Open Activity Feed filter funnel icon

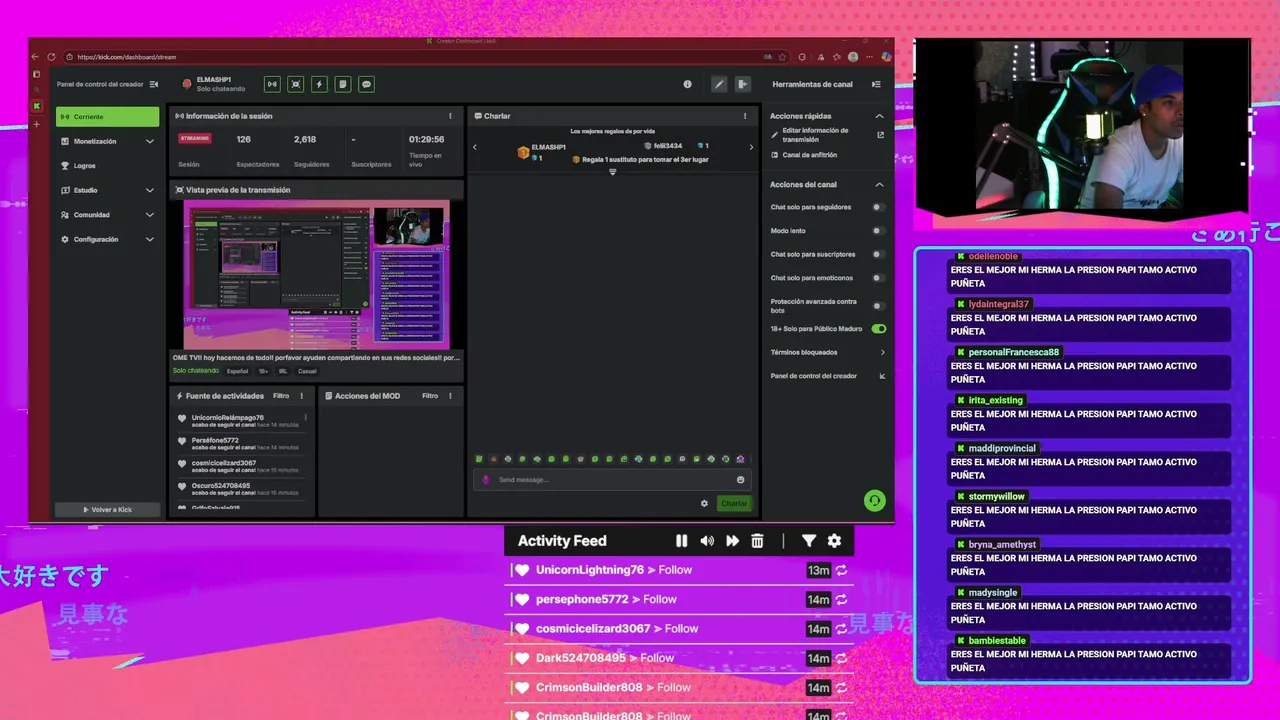(x=809, y=541)
